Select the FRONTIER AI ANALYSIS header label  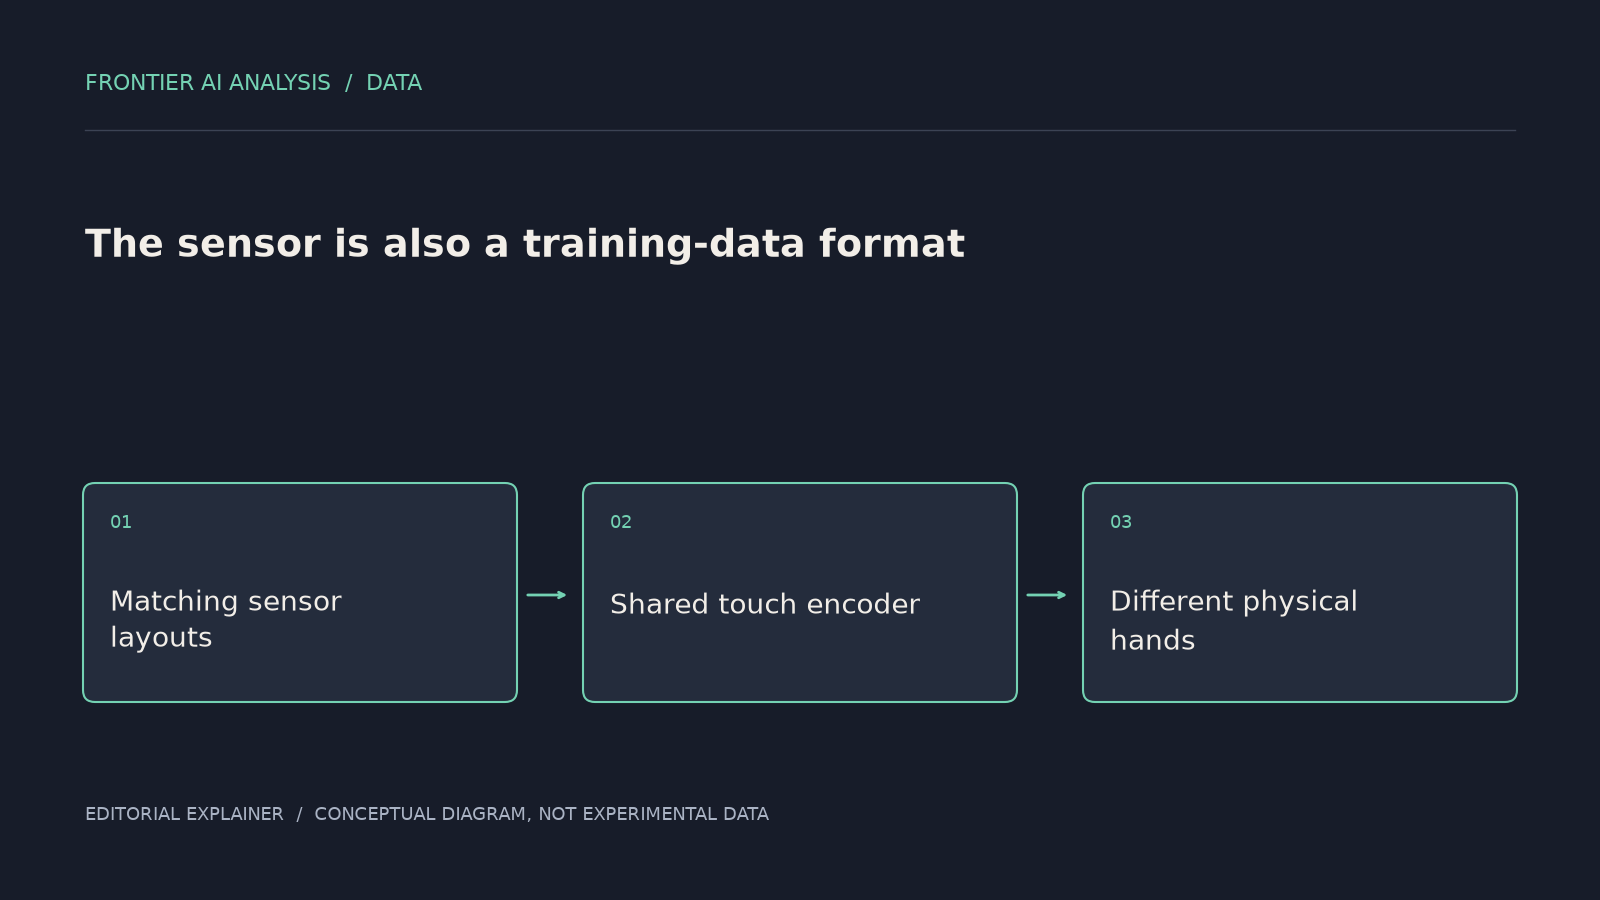(x=208, y=83)
